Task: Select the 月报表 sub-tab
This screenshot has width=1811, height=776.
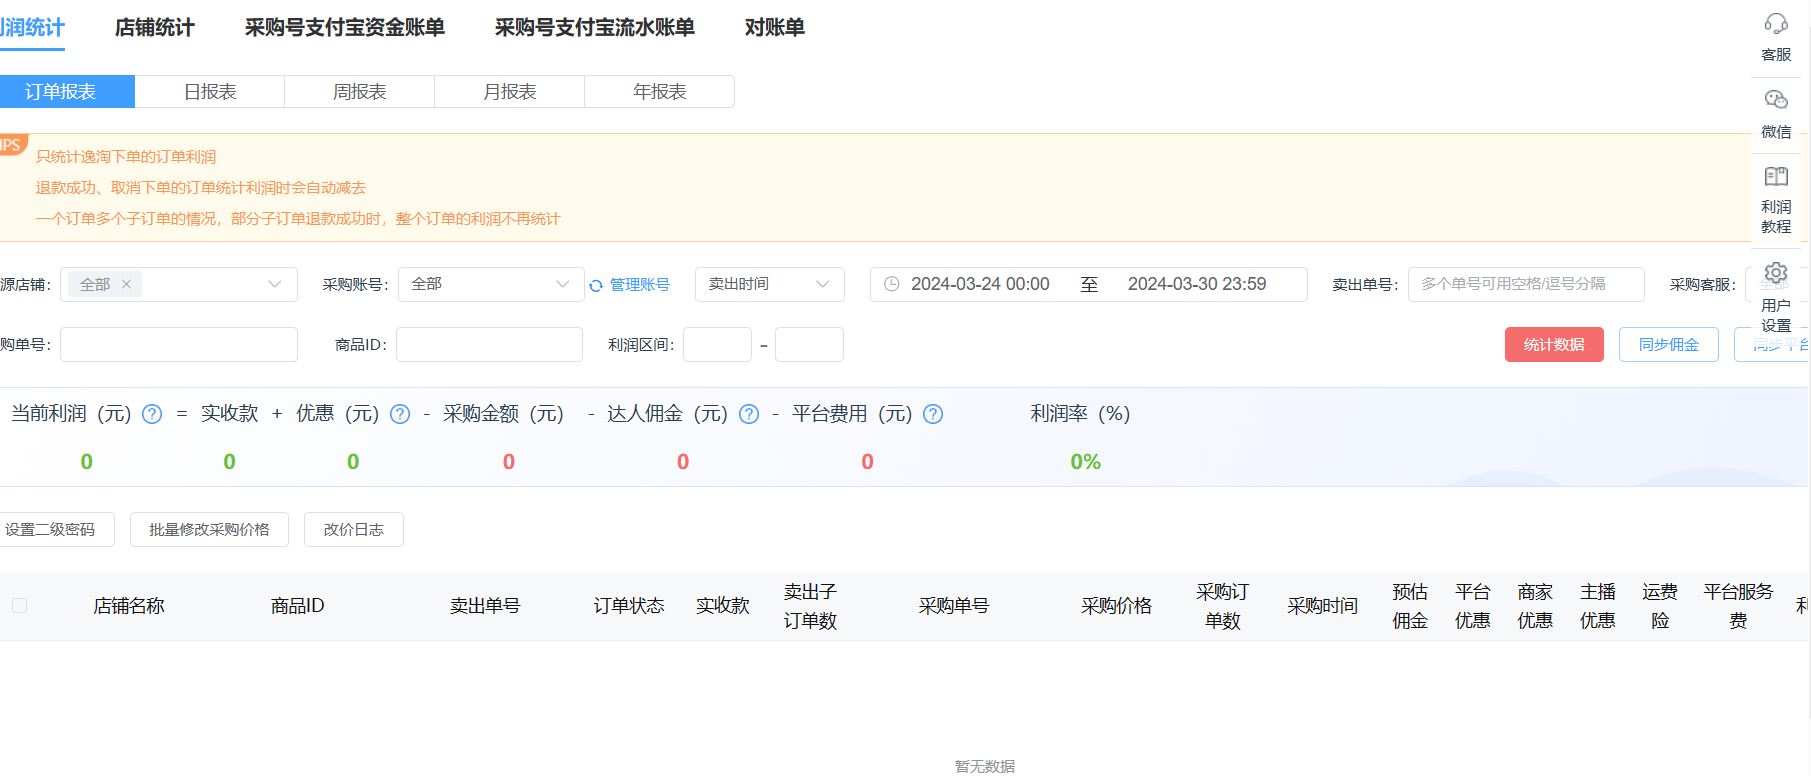Action: pos(510,91)
